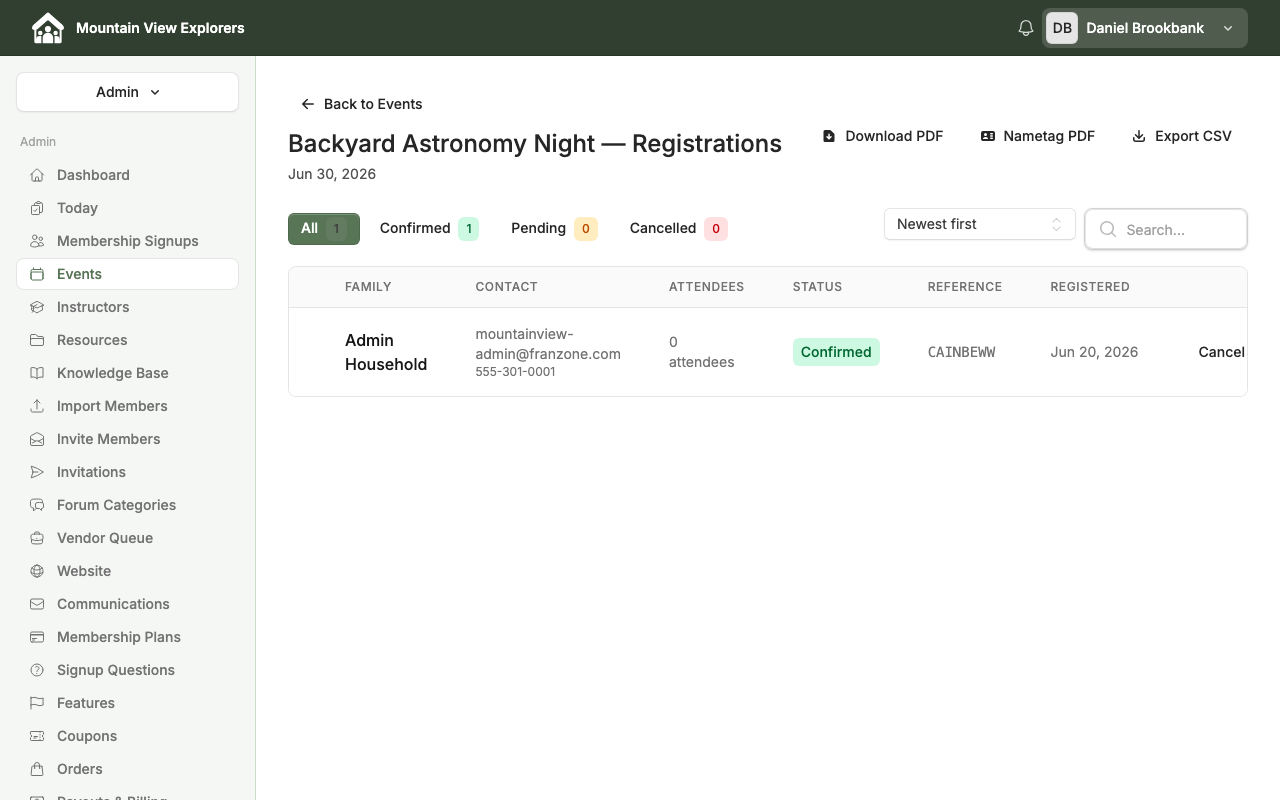Click the CONTACT column header
1280x800 pixels.
507,287
